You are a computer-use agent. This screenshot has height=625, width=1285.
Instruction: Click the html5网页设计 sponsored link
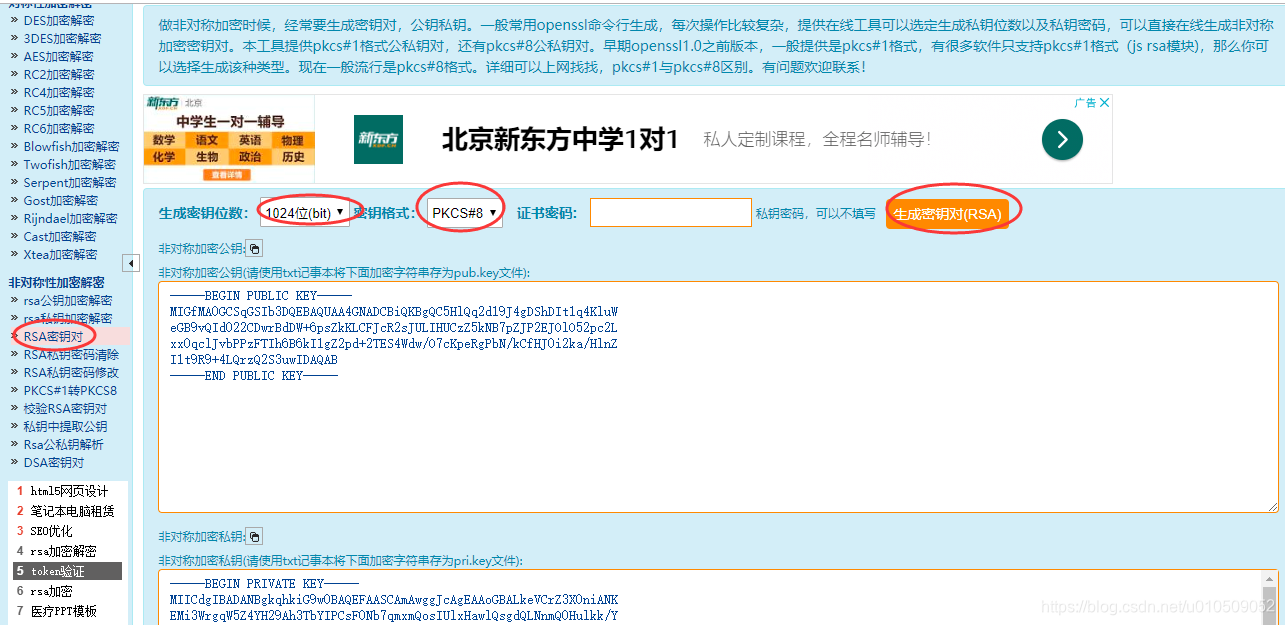[69, 491]
